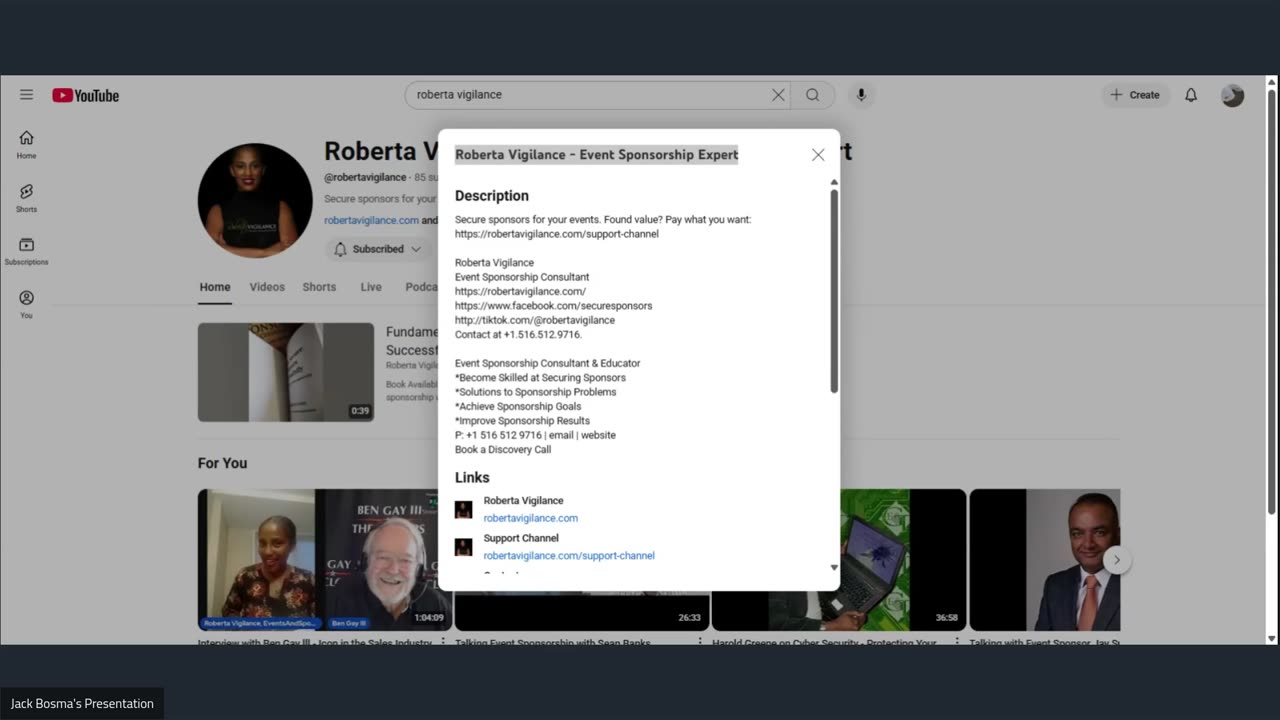
Task: Click the Roberta Vigilance link favicon
Action: pos(463,509)
